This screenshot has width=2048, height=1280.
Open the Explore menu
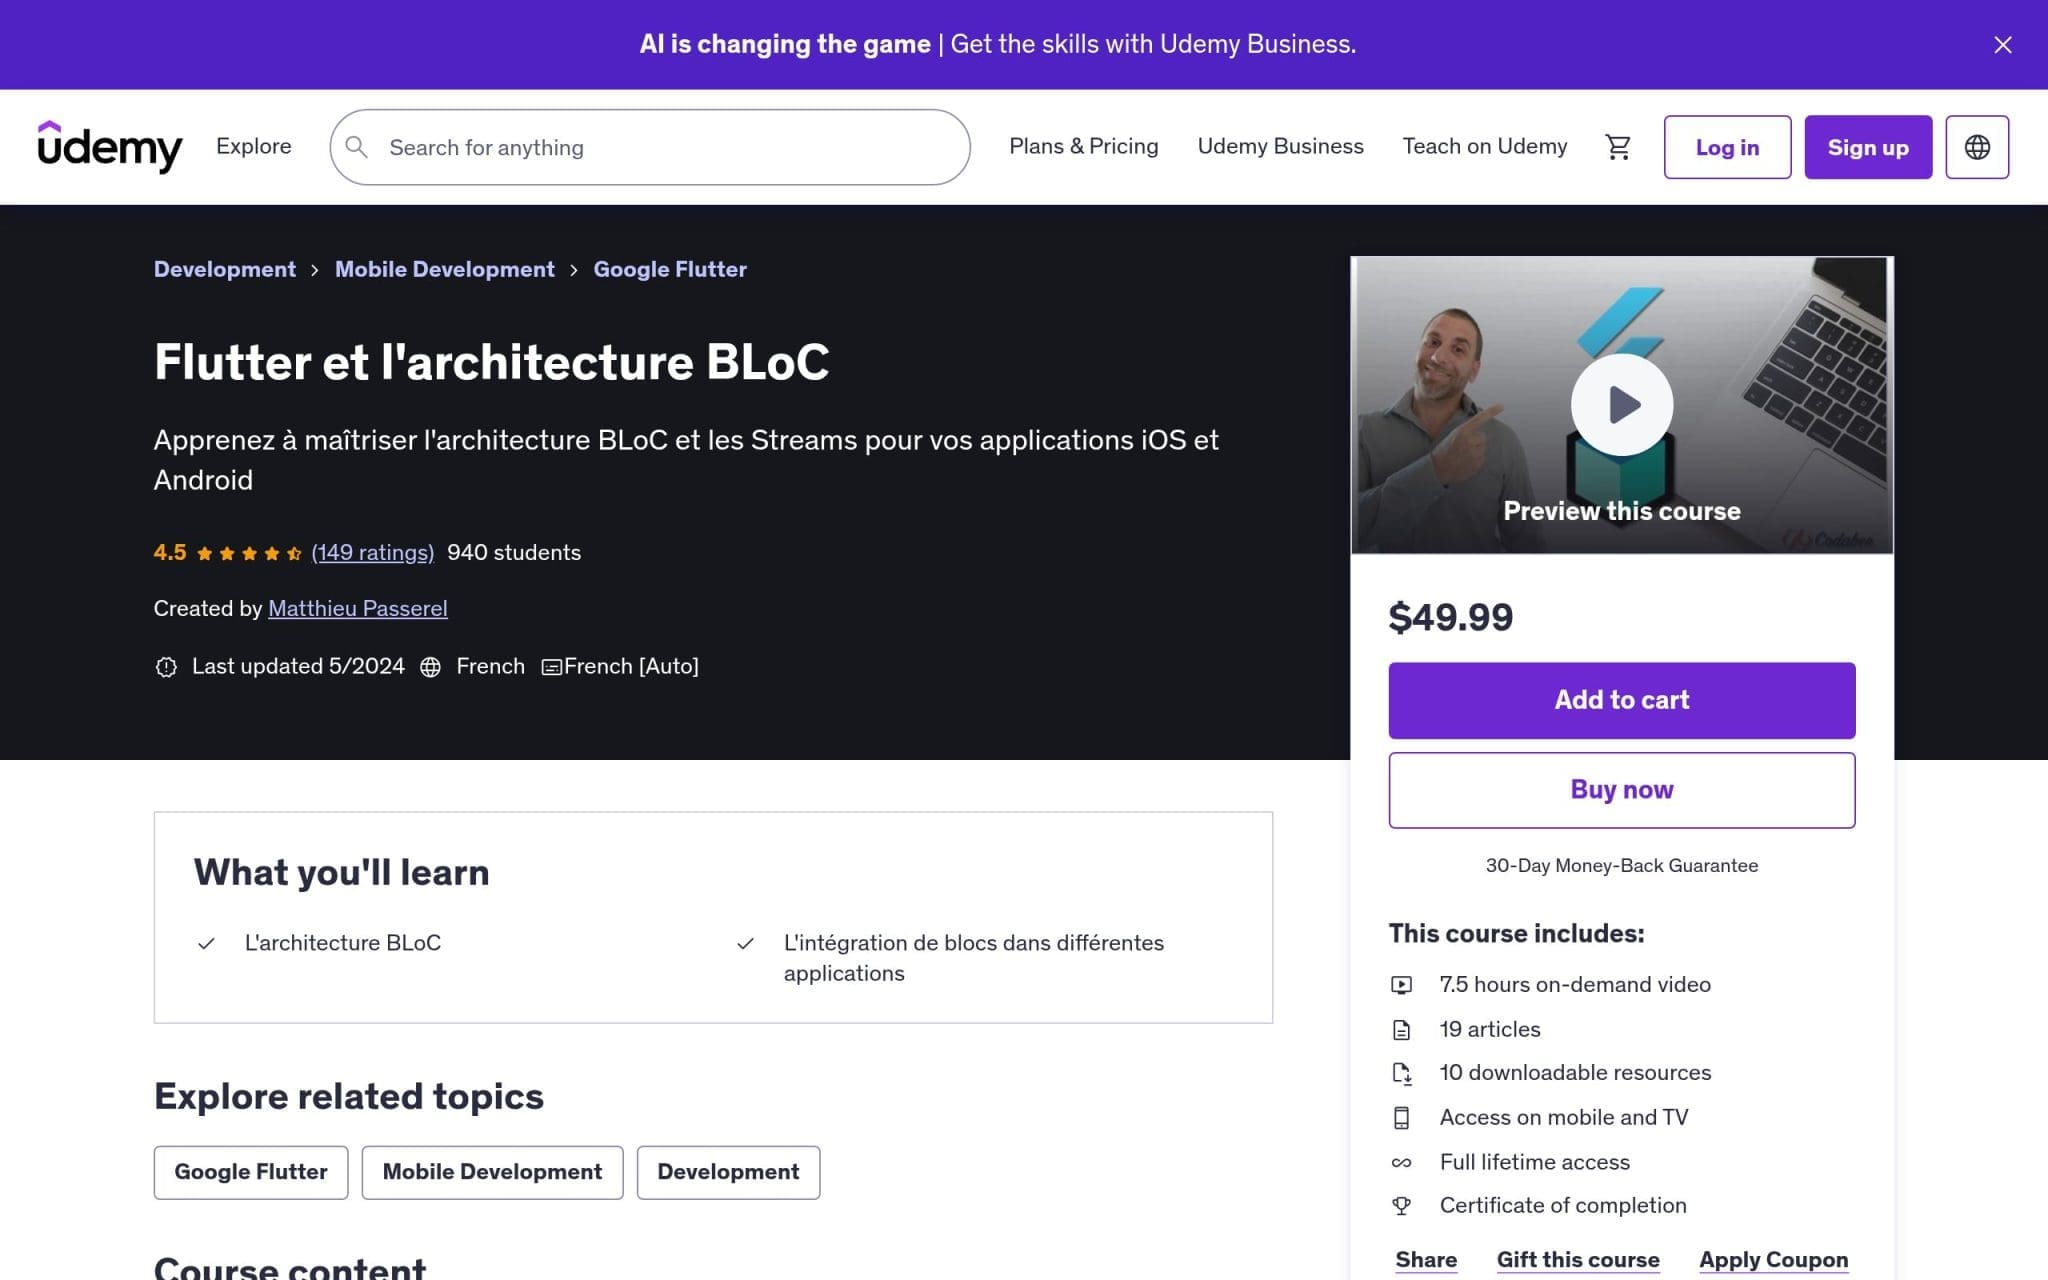coord(254,146)
